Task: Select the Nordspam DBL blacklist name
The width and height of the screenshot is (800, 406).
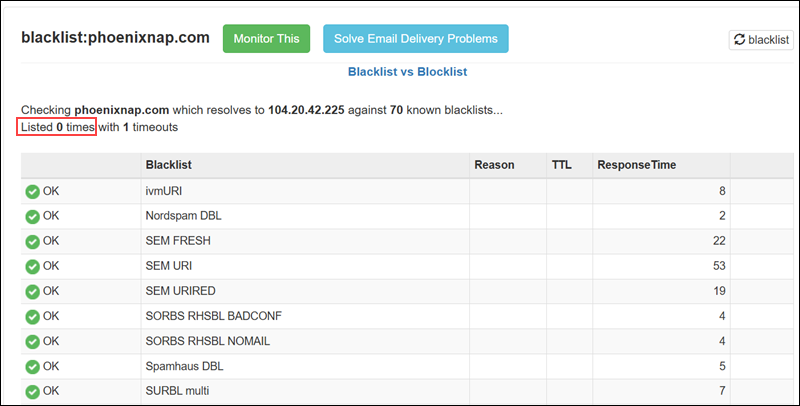Action: pos(184,216)
